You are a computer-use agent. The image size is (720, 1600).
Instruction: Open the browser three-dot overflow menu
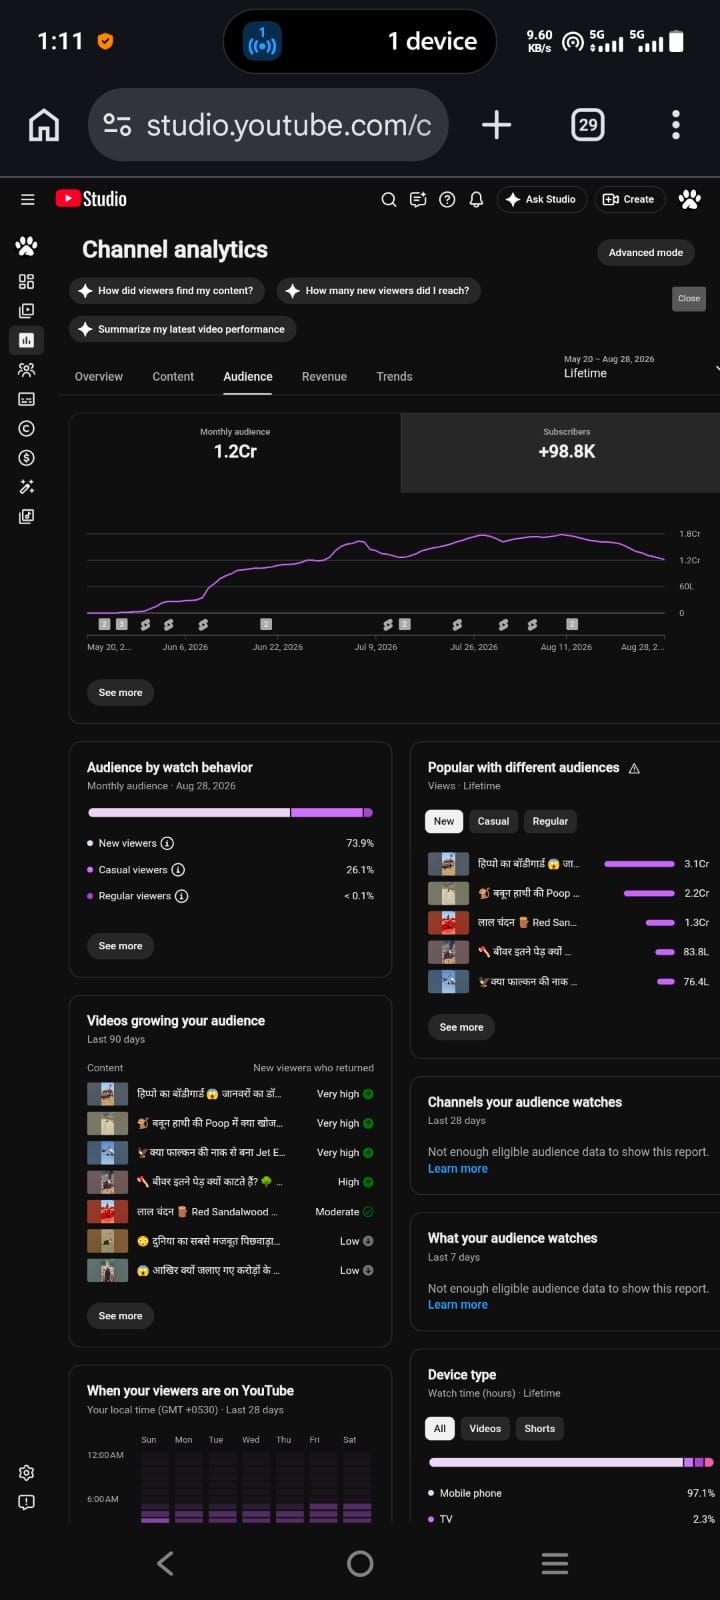pos(676,125)
